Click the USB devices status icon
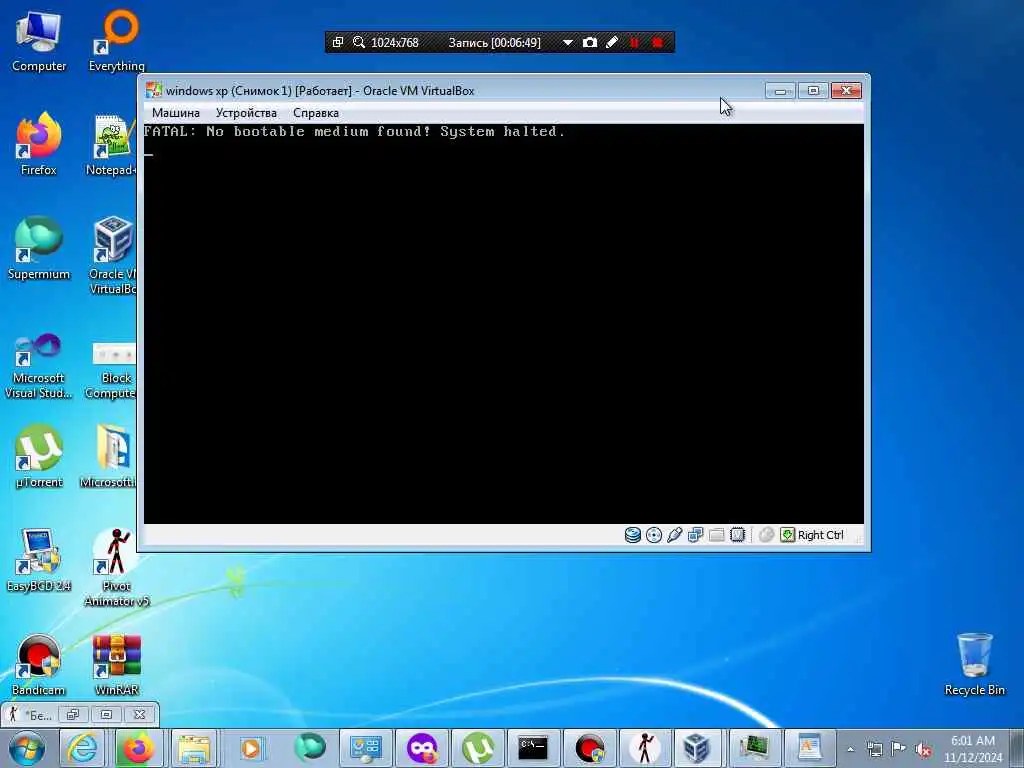 (x=675, y=535)
